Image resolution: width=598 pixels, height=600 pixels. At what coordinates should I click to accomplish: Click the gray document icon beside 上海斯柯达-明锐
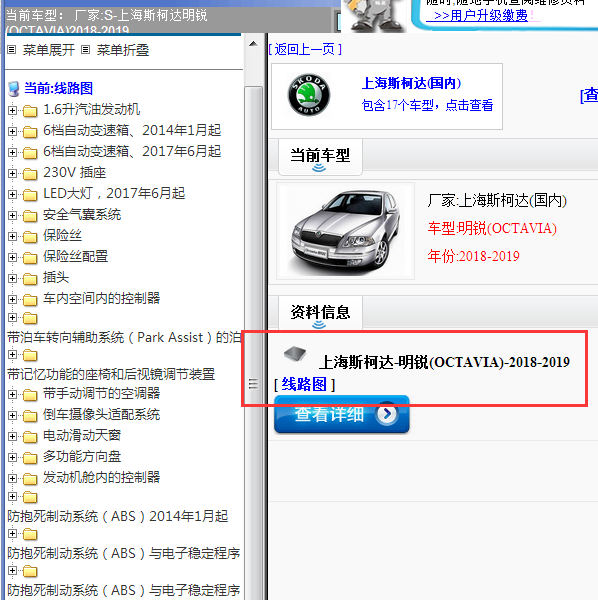(x=295, y=354)
